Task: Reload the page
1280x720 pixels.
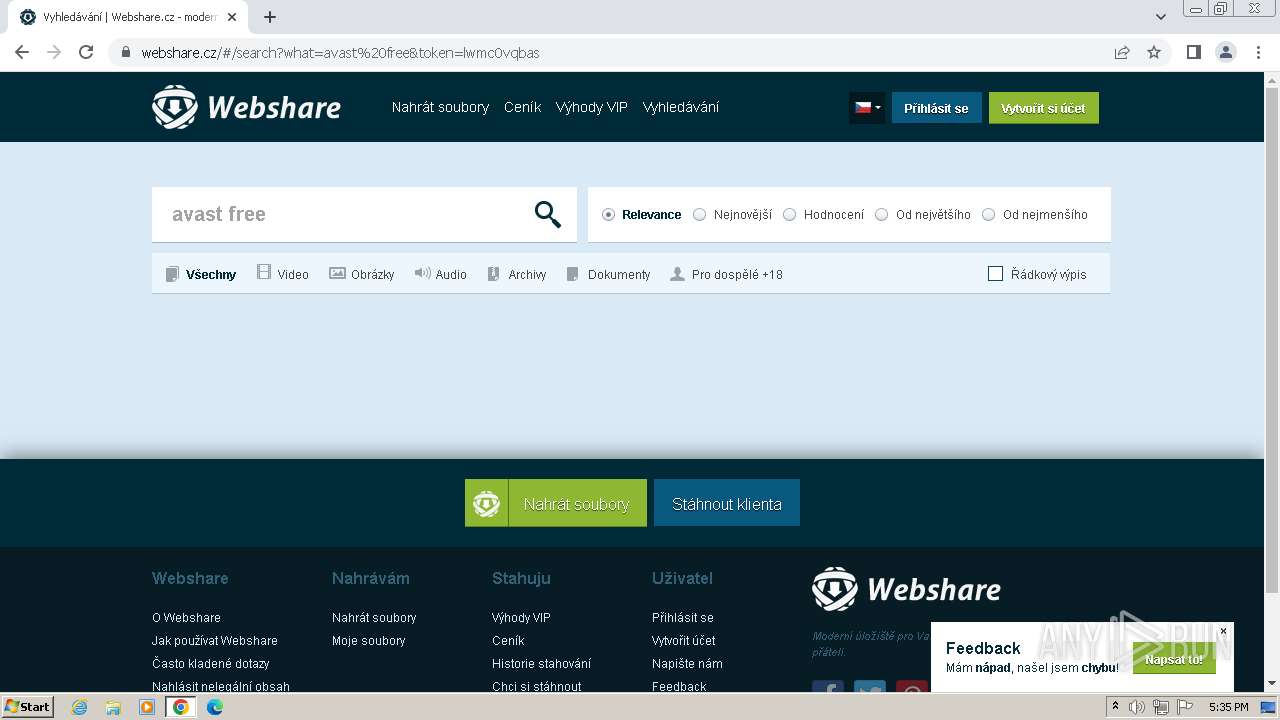Action: (x=86, y=53)
